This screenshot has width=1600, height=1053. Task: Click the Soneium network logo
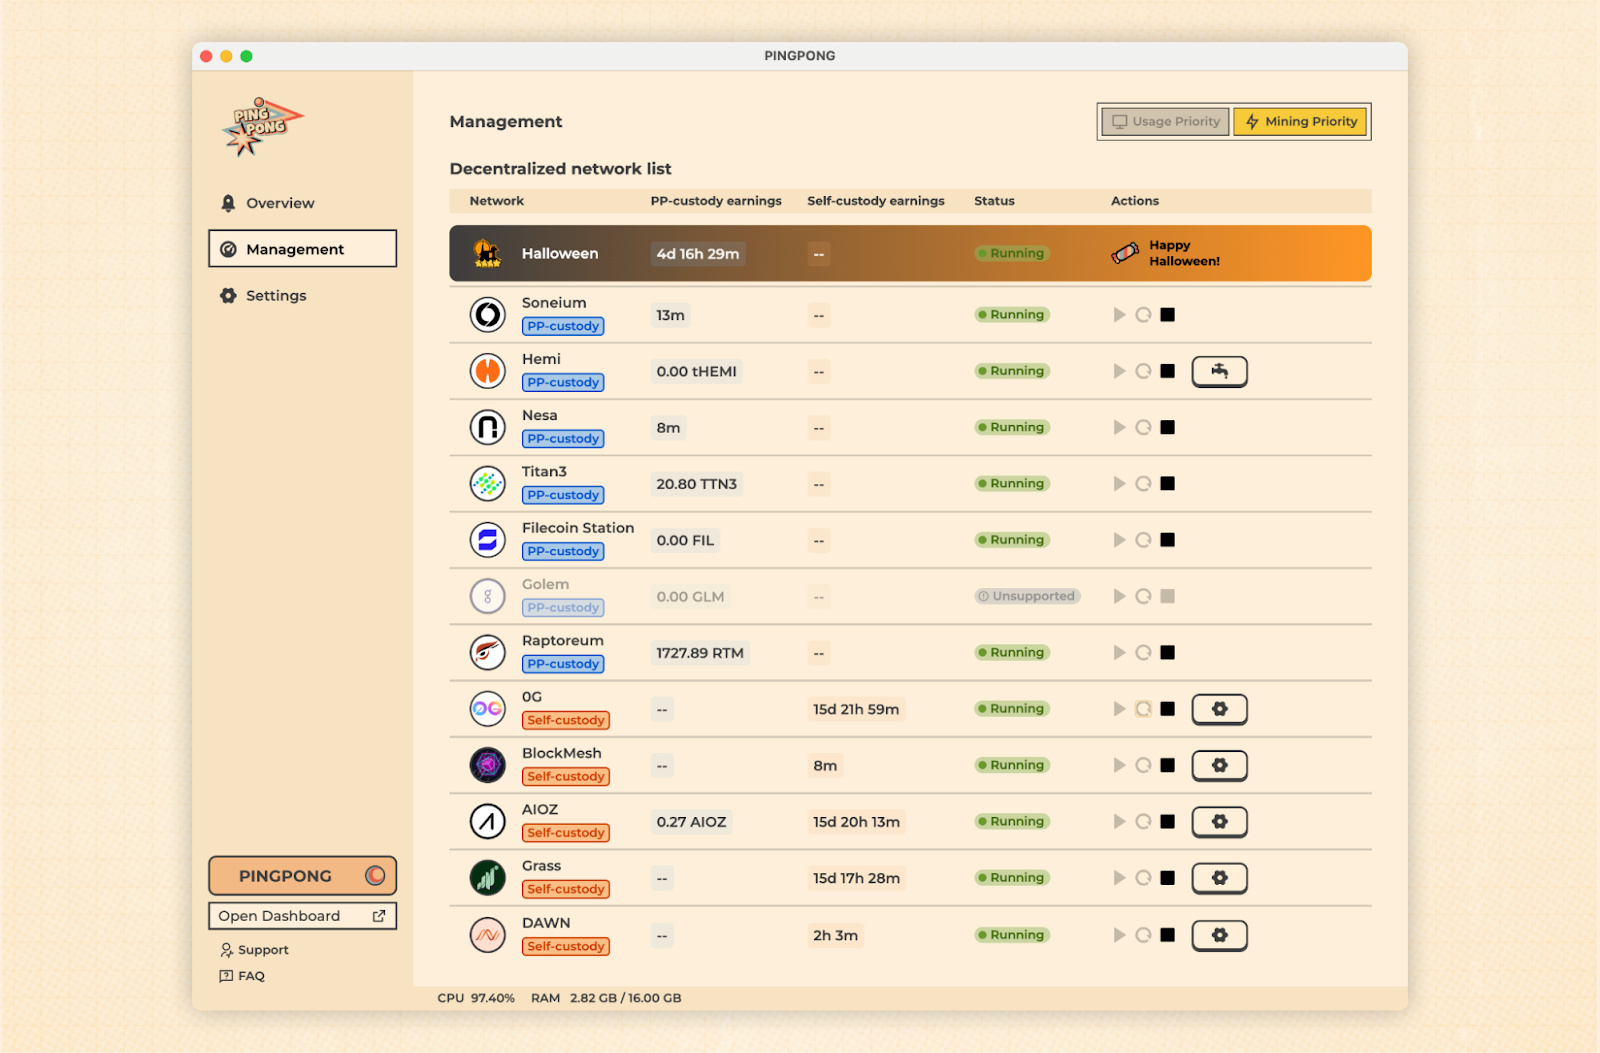(488, 315)
